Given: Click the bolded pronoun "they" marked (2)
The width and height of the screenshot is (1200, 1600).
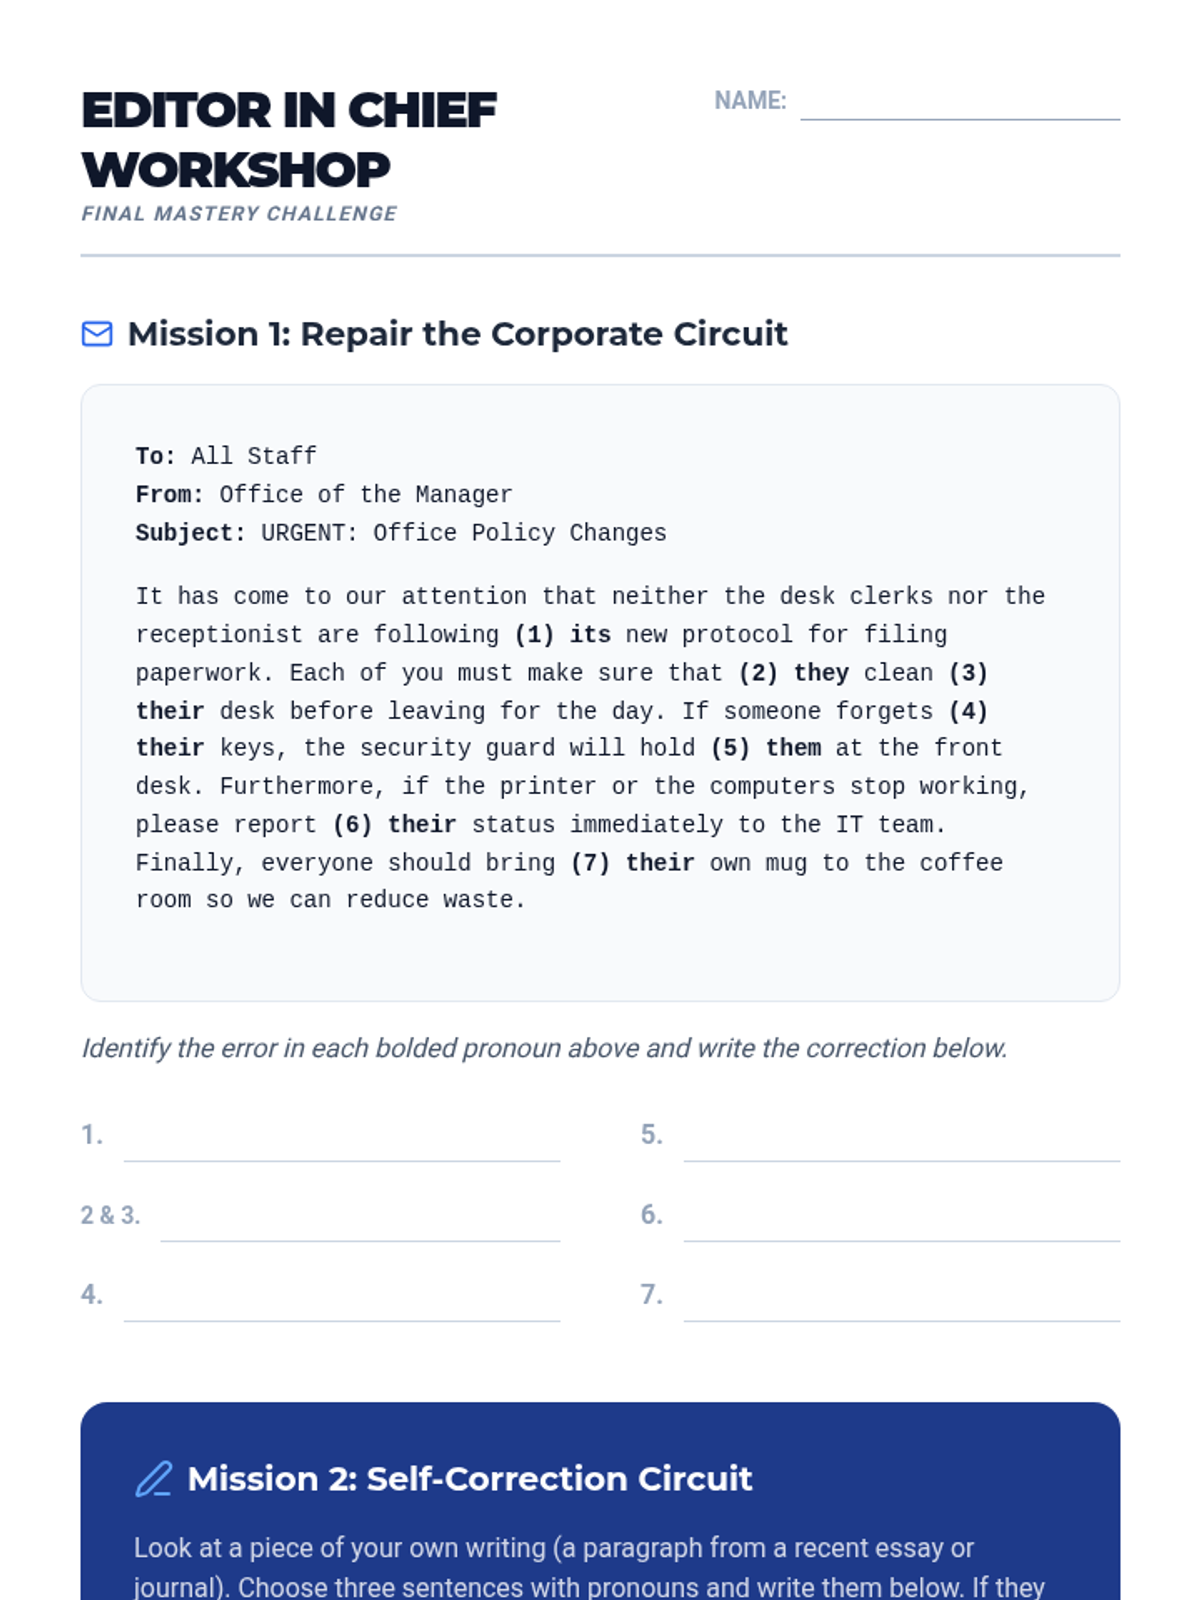Looking at the screenshot, I should [821, 673].
